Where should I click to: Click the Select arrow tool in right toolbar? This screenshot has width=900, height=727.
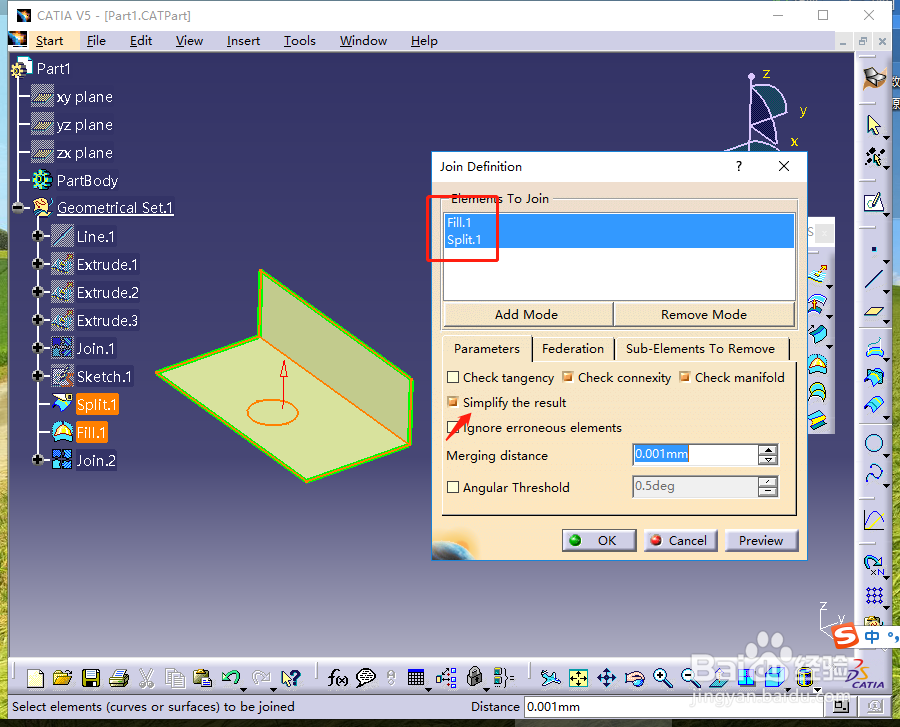click(874, 125)
